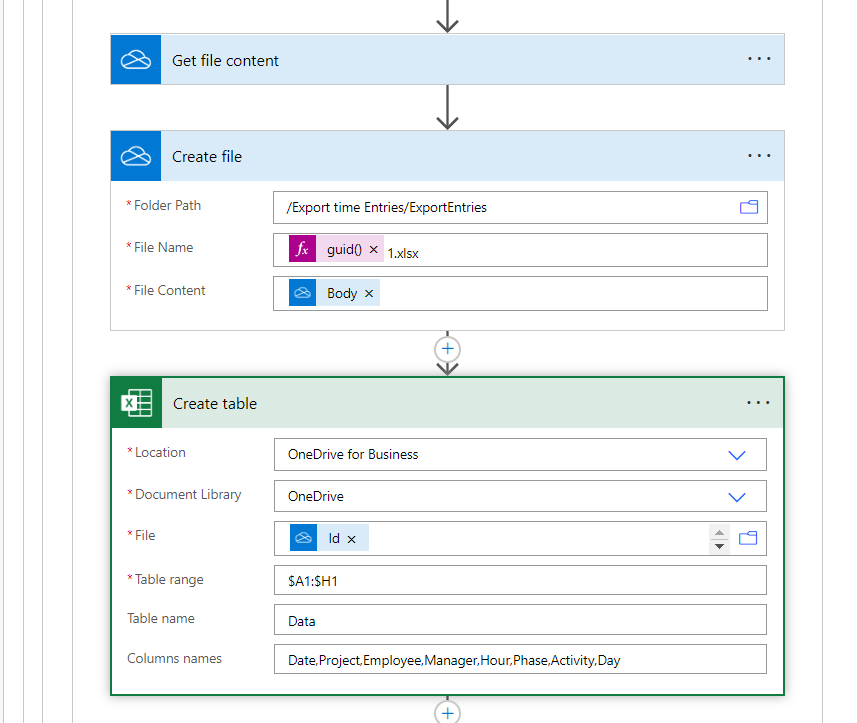
Task: Open the Create table ellipsis menu
Action: click(759, 403)
